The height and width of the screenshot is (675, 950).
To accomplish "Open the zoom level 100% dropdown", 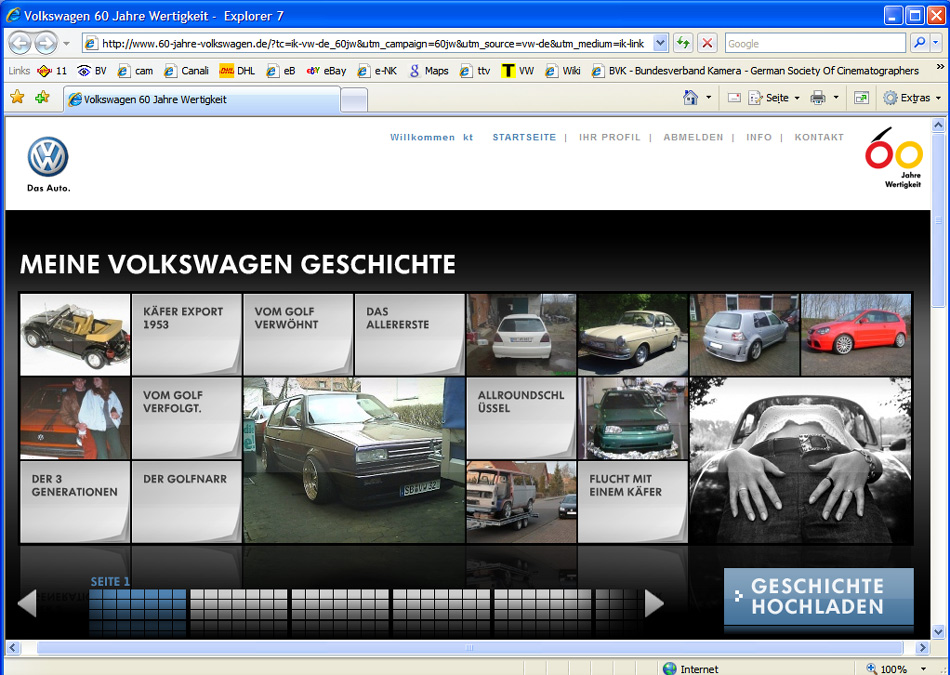I will [x=923, y=668].
